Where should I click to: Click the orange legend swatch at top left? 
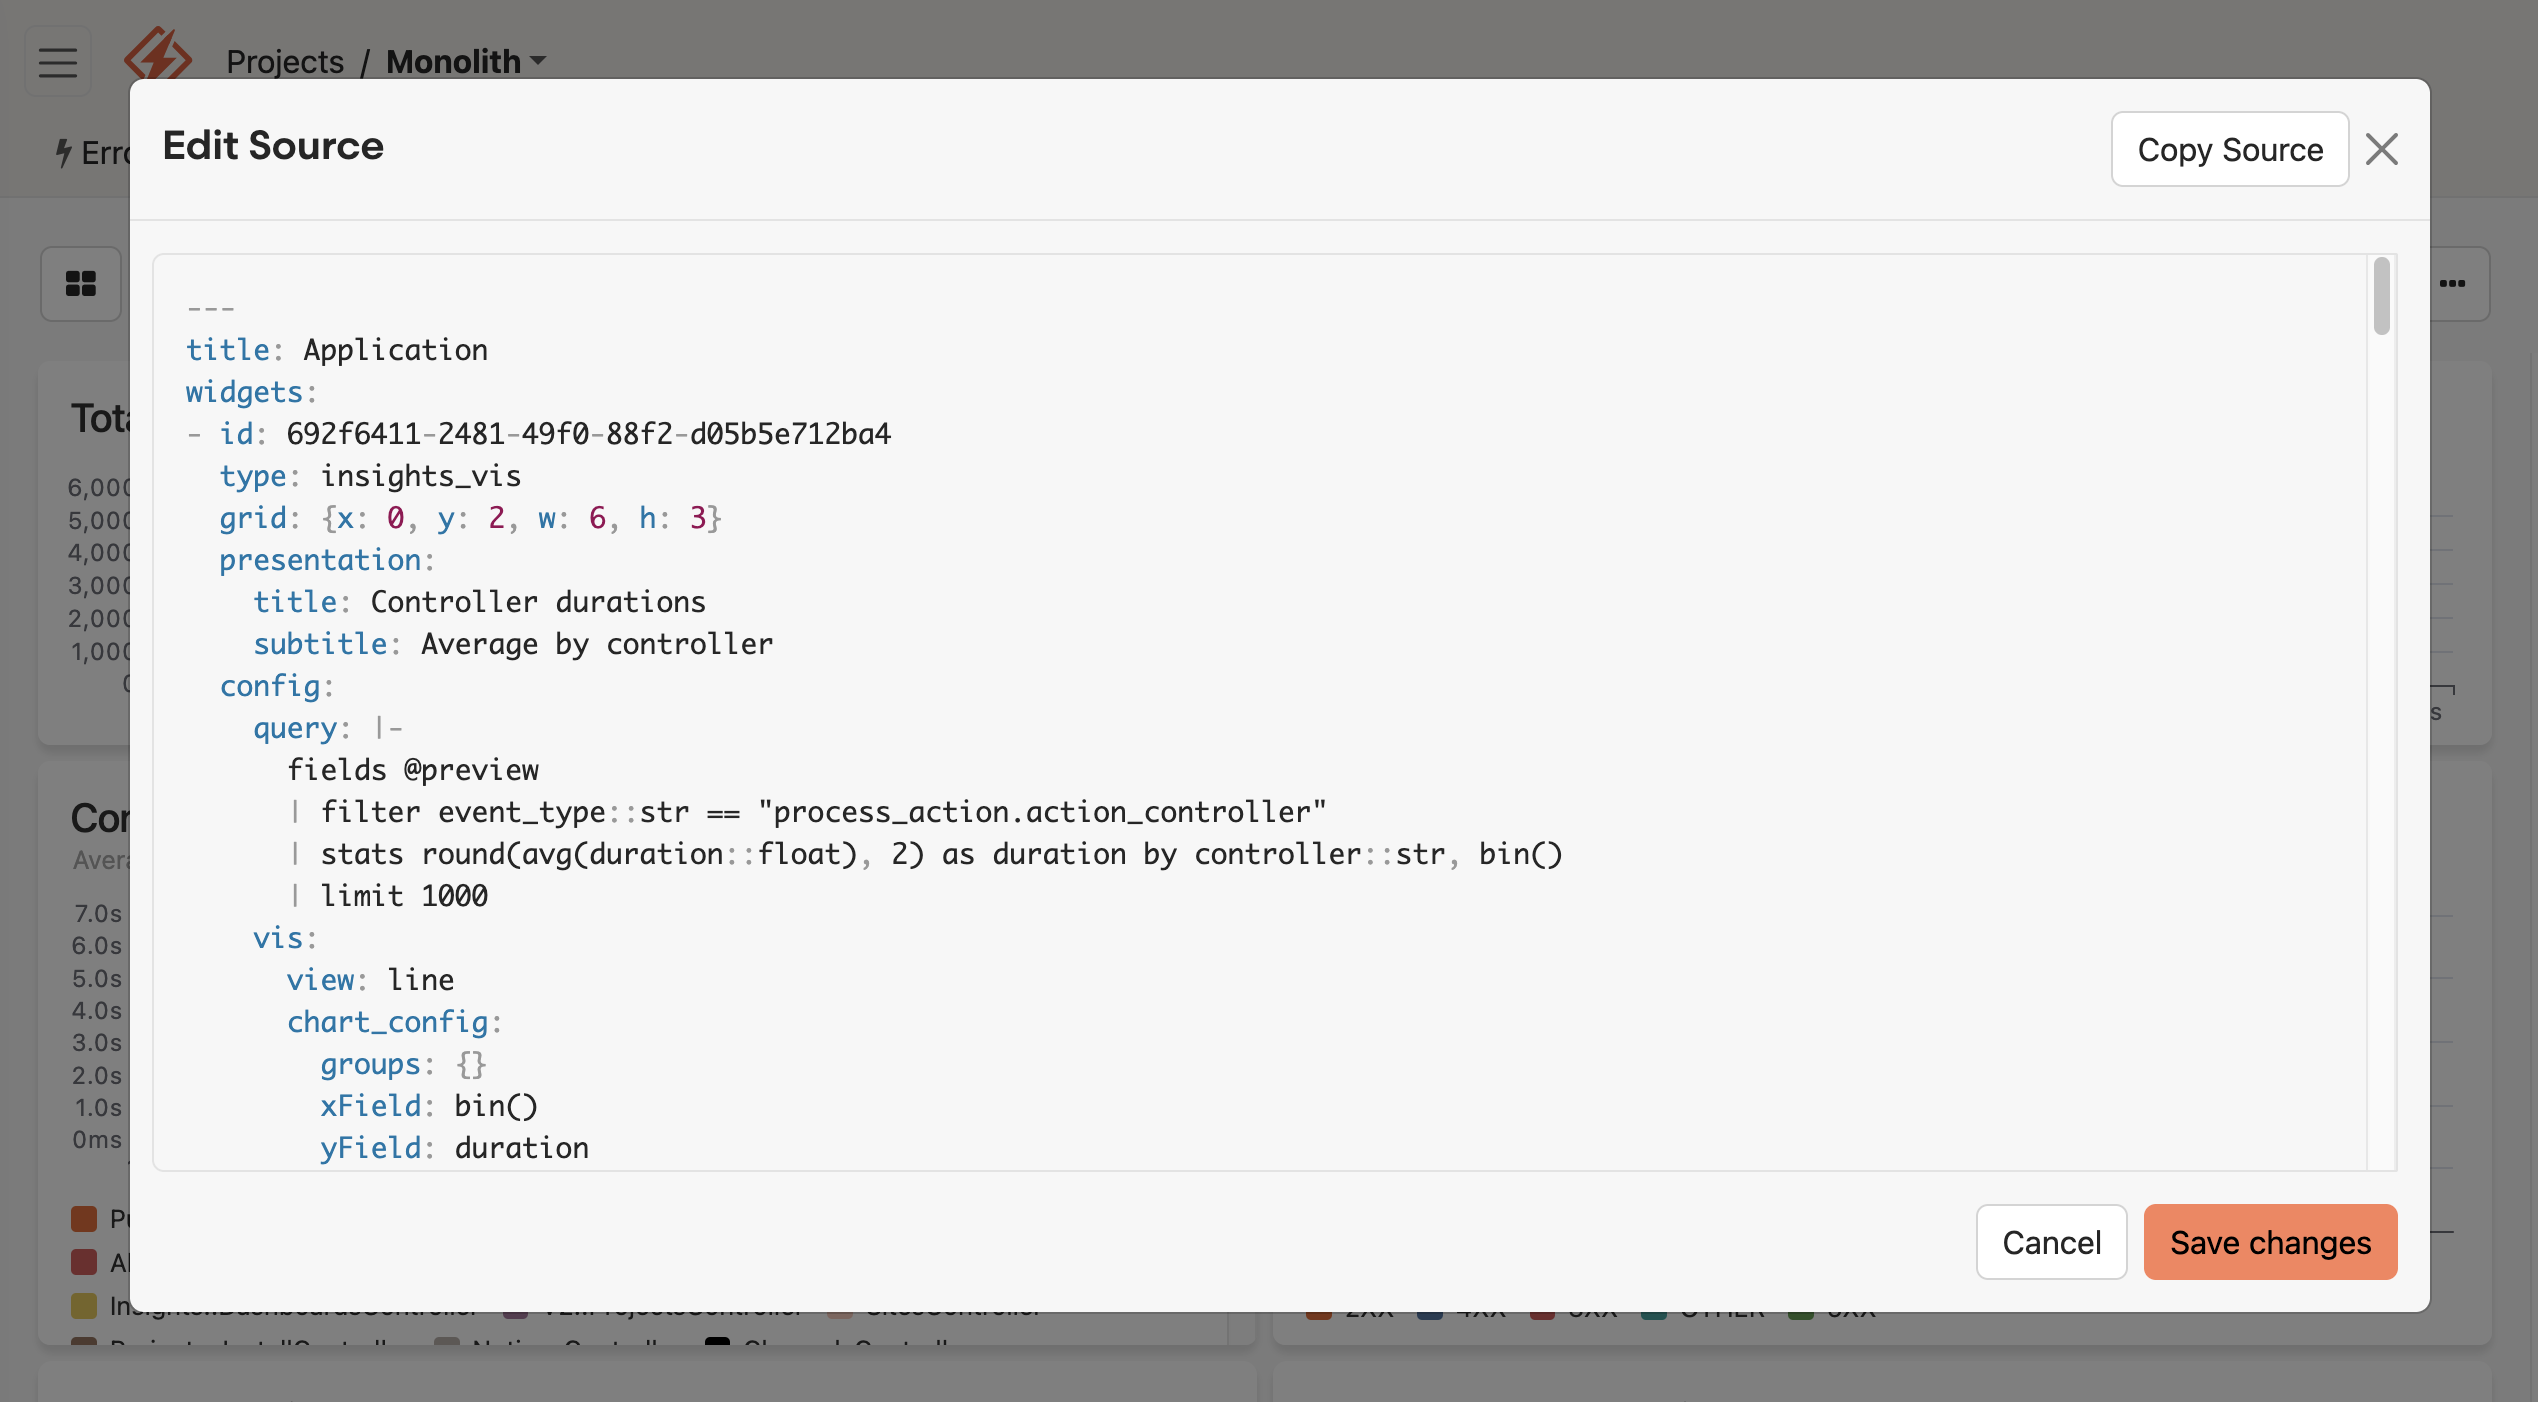point(85,1219)
